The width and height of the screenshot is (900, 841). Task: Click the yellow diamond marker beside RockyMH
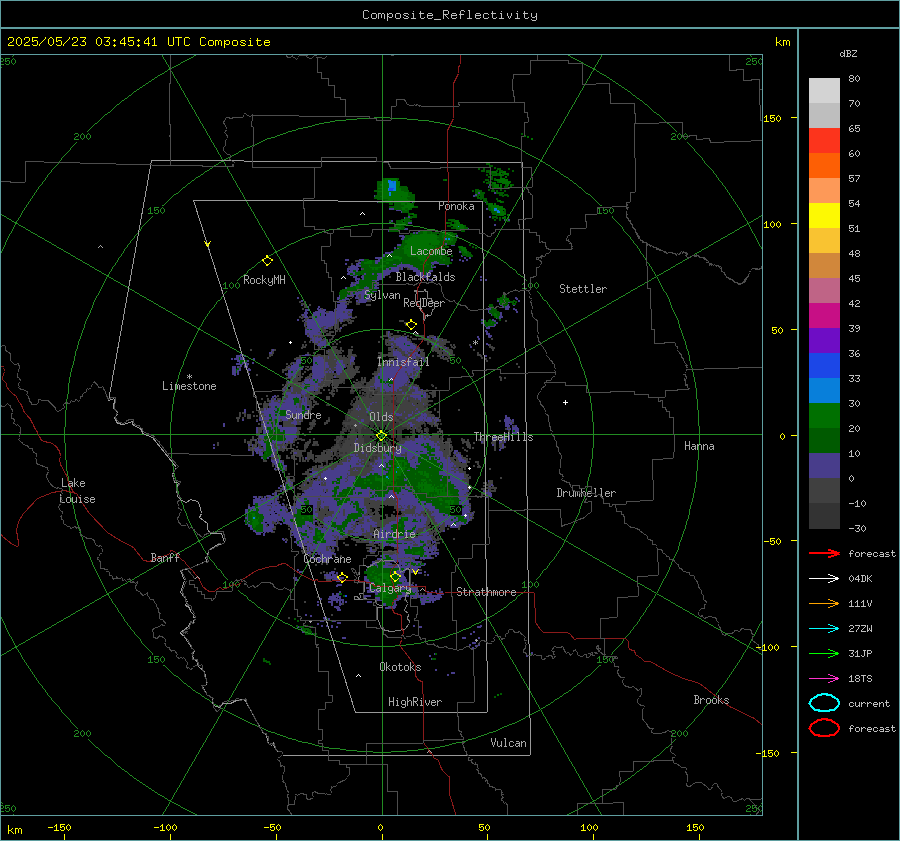[267, 261]
